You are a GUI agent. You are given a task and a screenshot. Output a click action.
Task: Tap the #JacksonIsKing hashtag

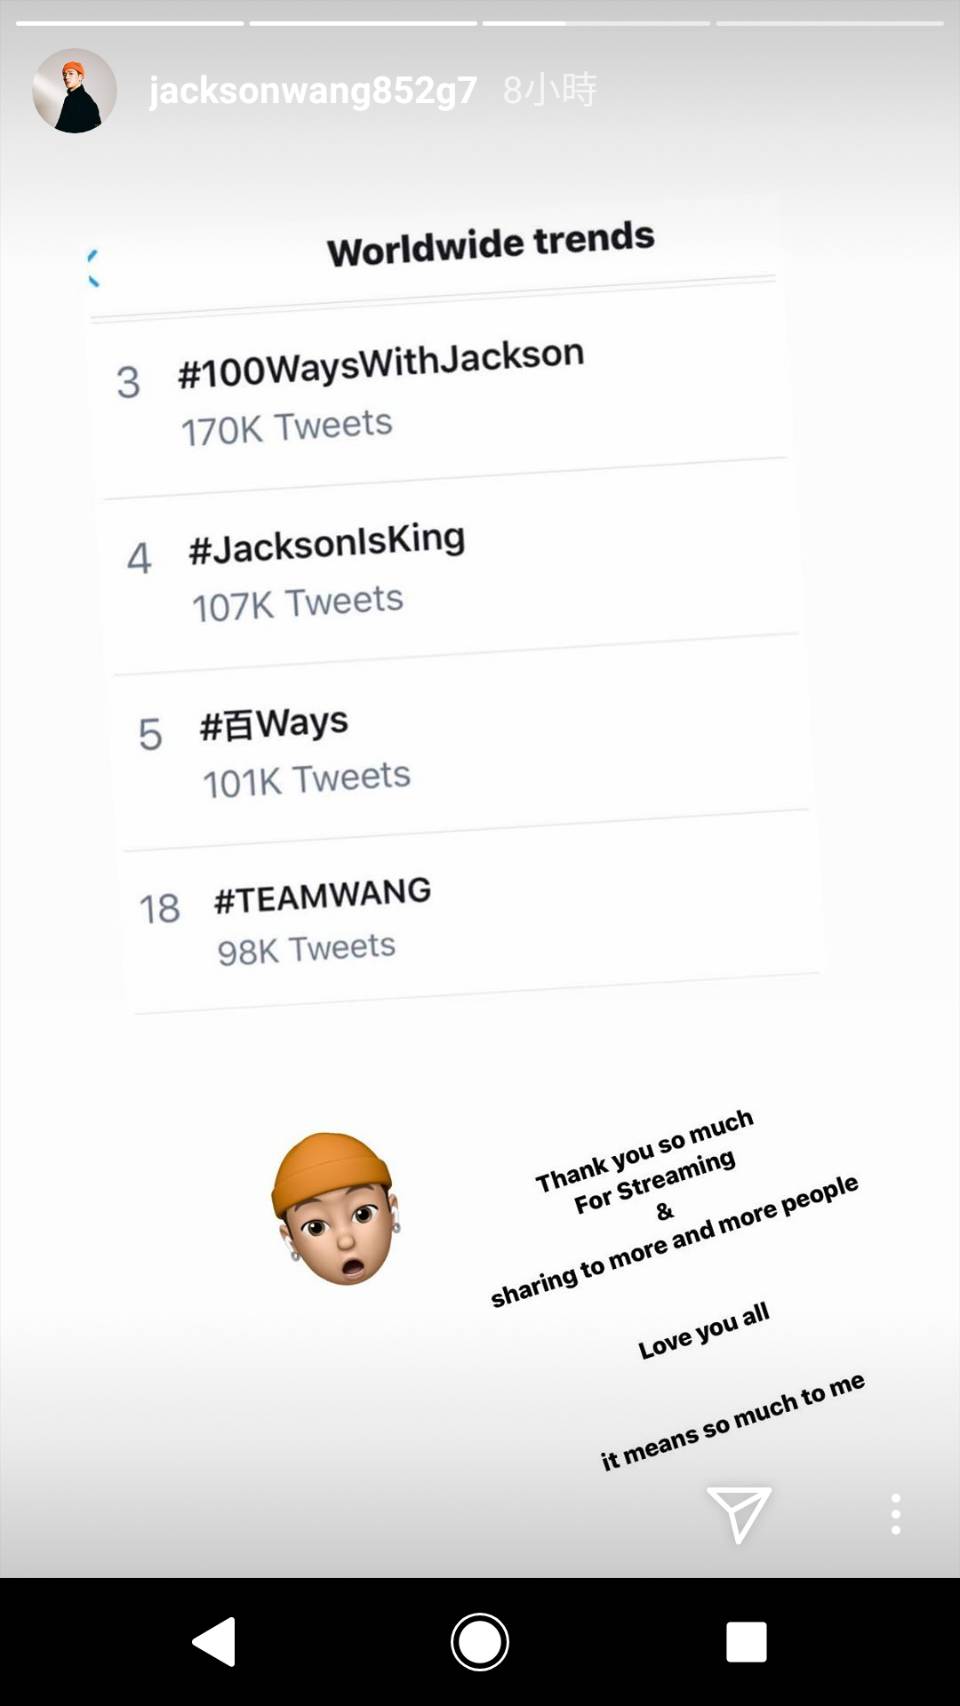tap(326, 543)
